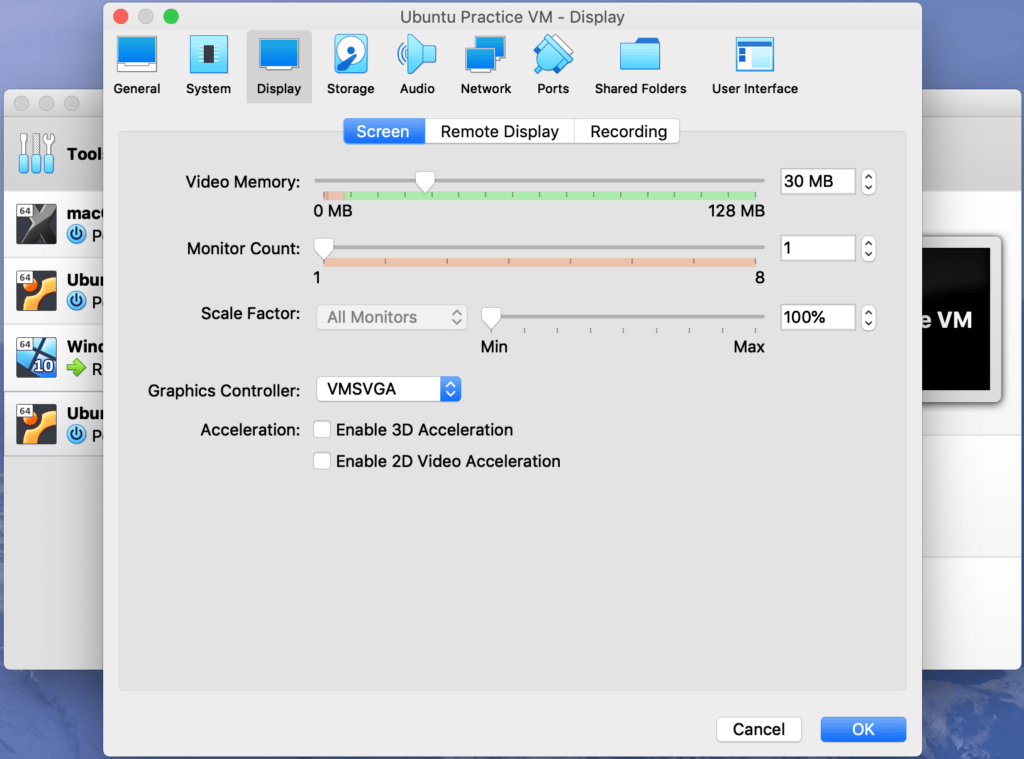The width and height of the screenshot is (1024, 759).
Task: Confirm settings with the OK button
Action: pyautogui.click(x=863, y=729)
